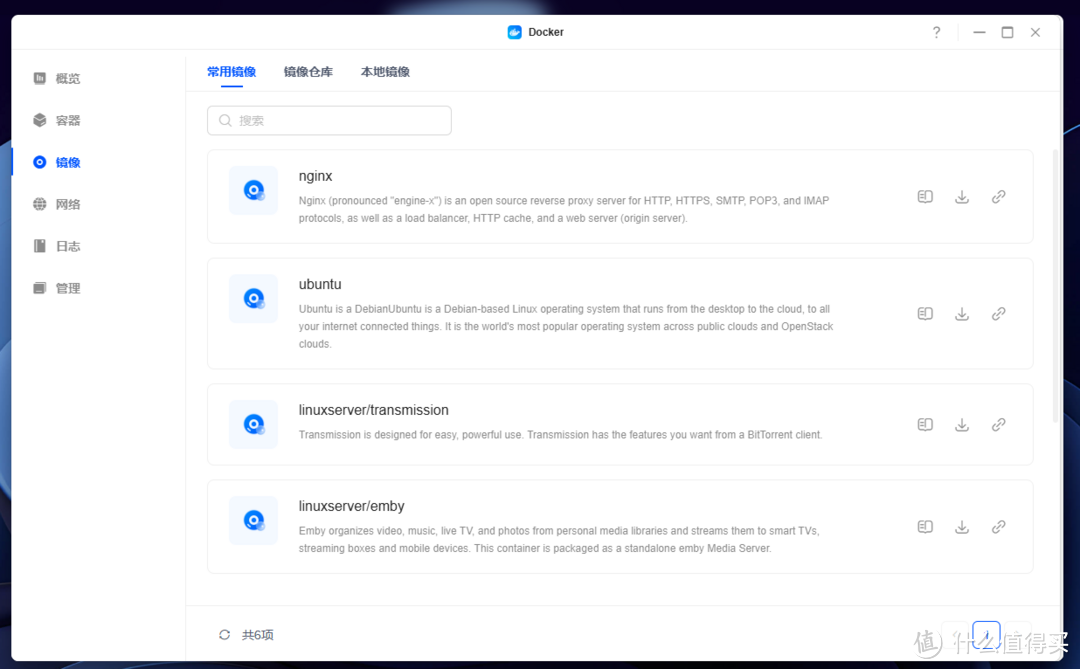Image resolution: width=1080 pixels, height=669 pixels.
Task: Switch to the 本地镜像 tab
Action: click(x=385, y=72)
